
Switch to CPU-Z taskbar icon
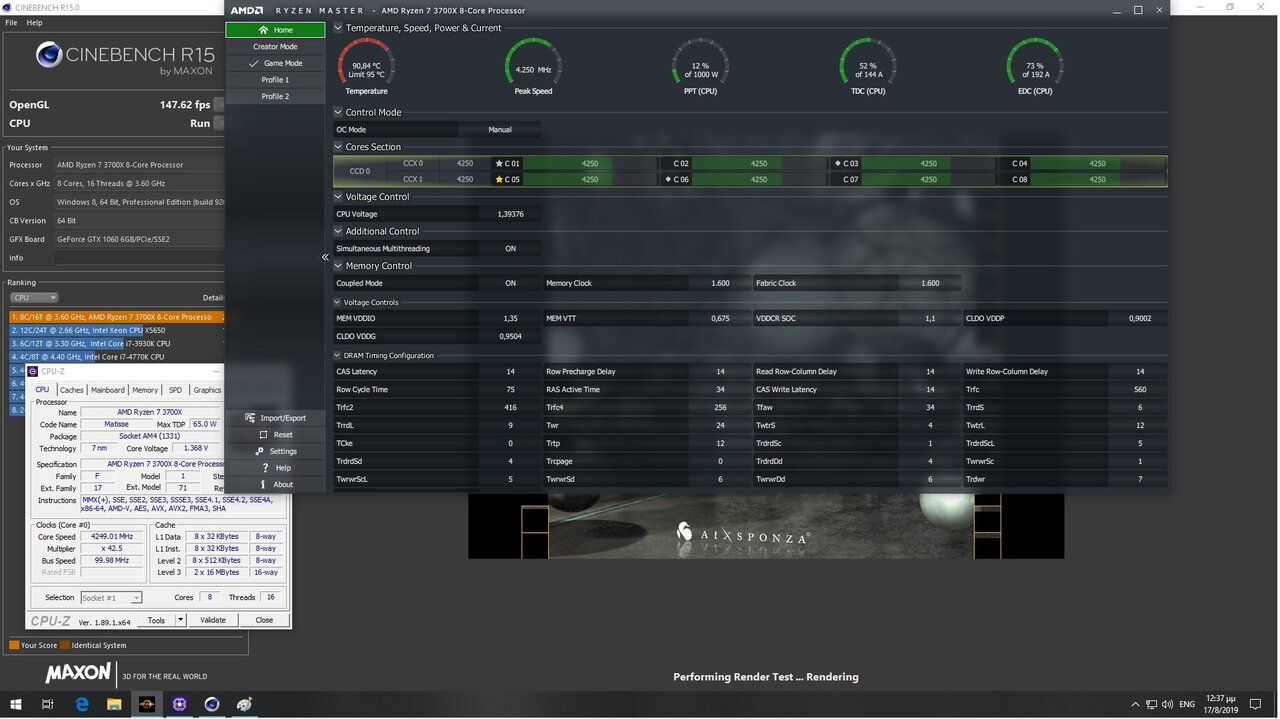coord(179,704)
